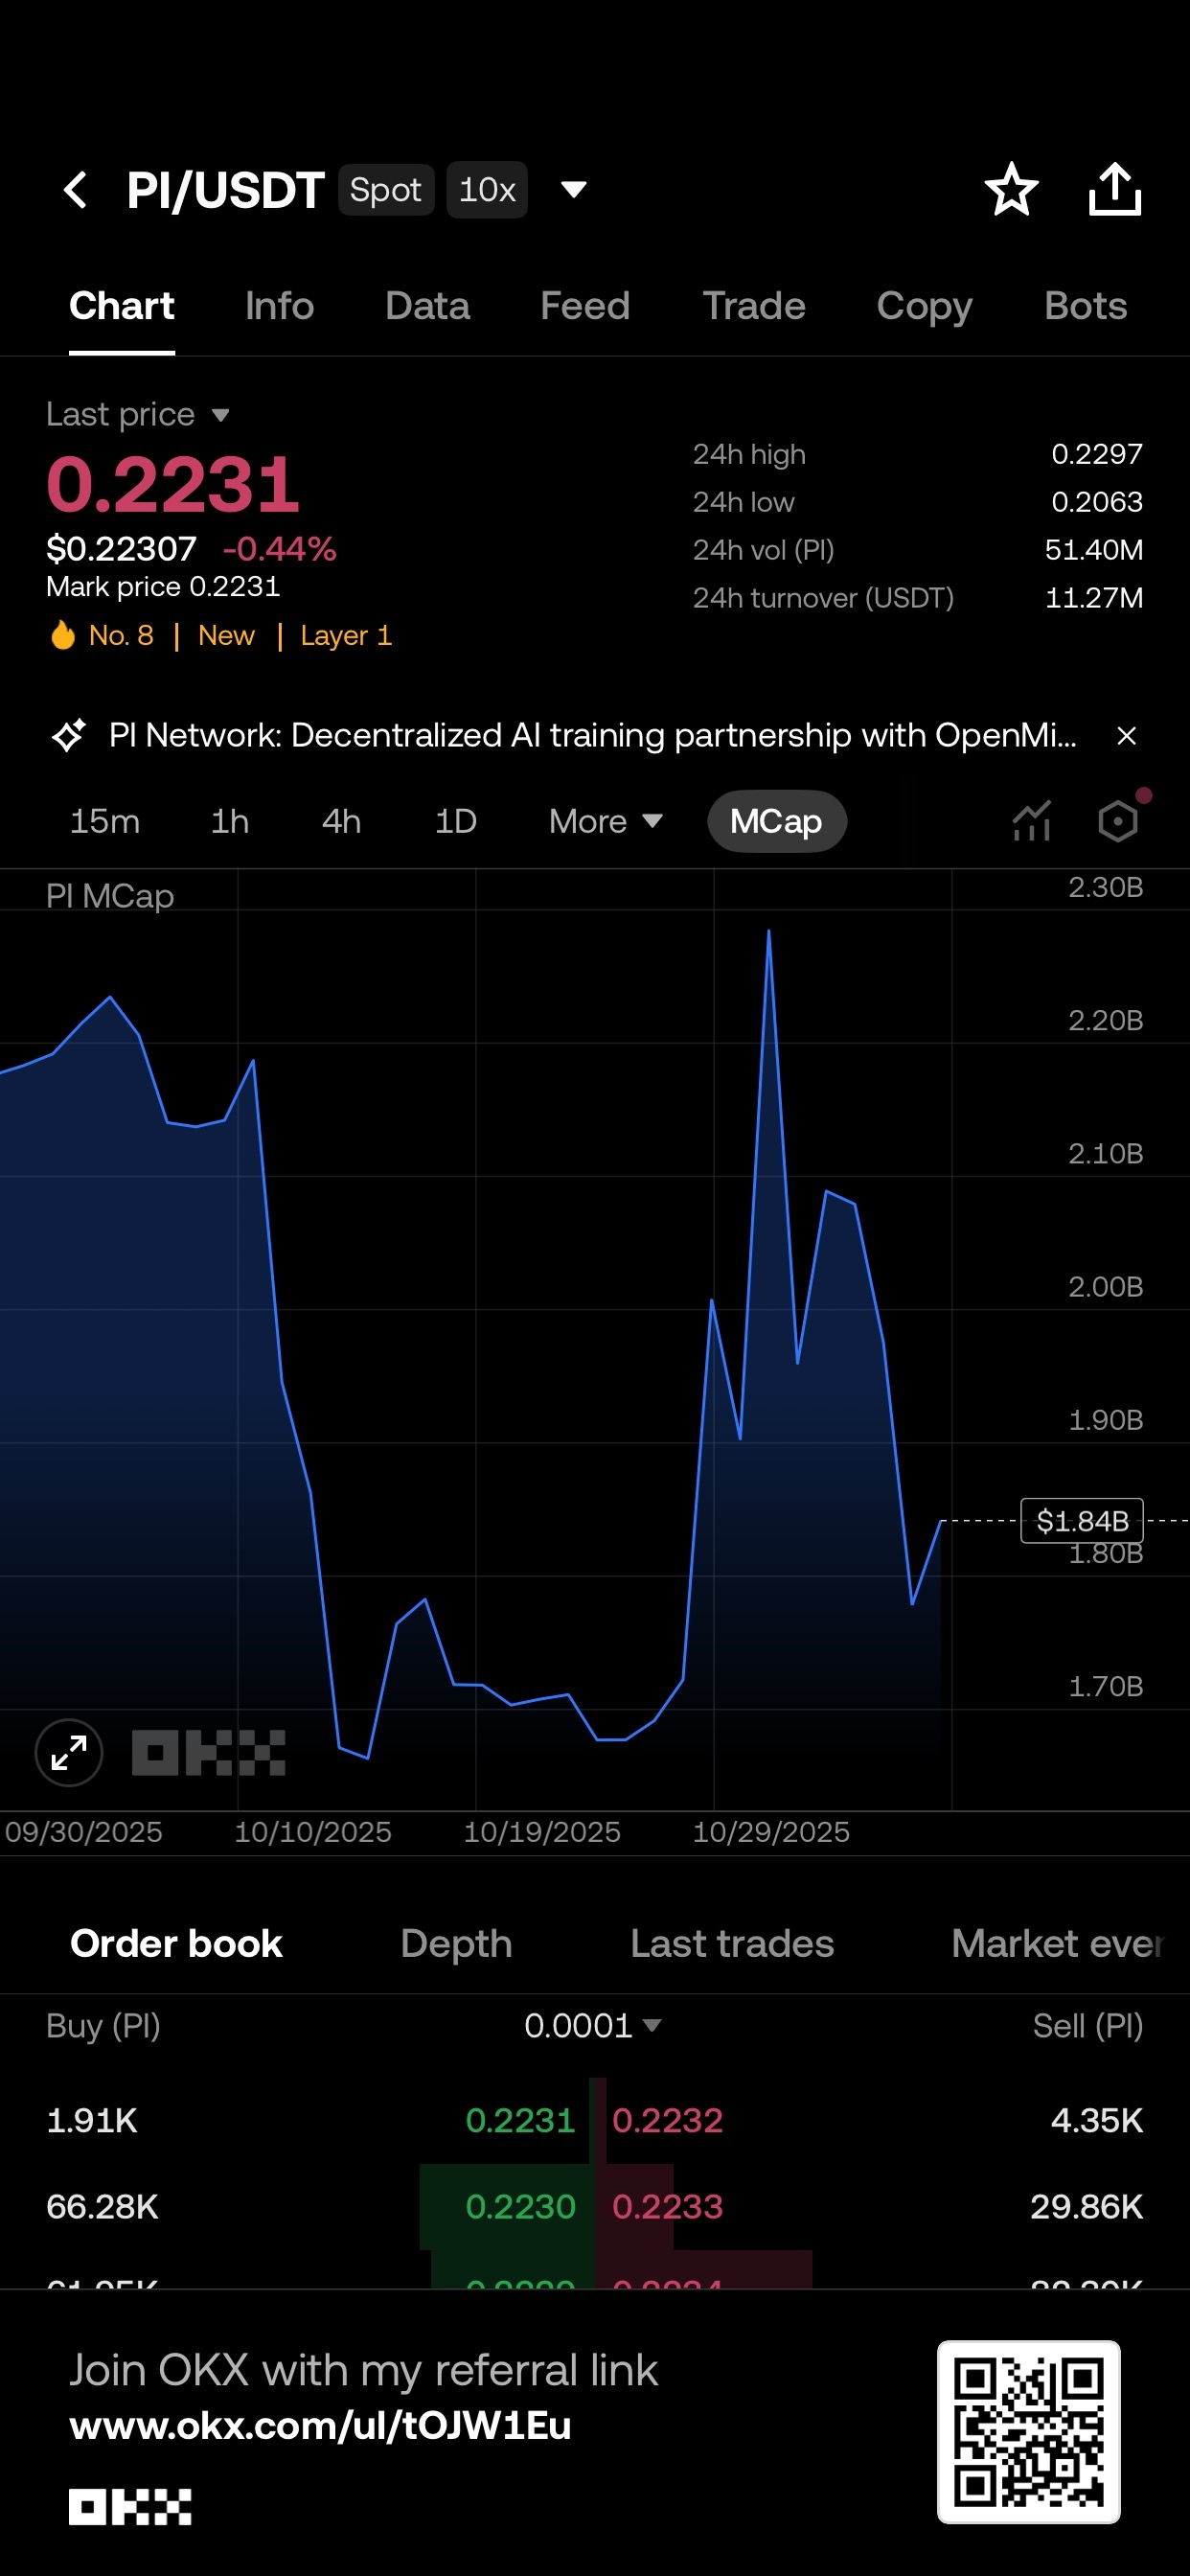The image size is (1190, 2576).
Task: Tap the back arrow icon
Action: click(76, 189)
